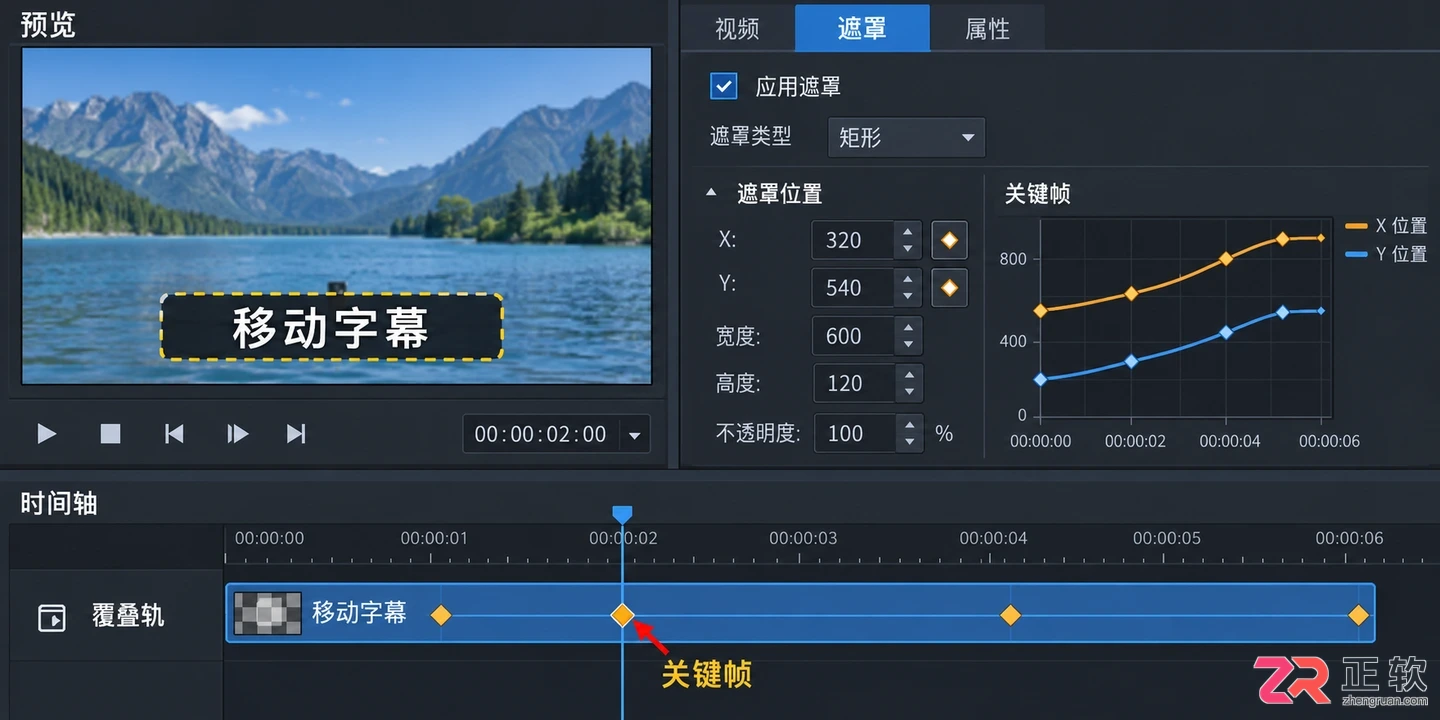Click the 覆叠轨 track icon
This screenshot has width=1440, height=720.
(x=51, y=617)
